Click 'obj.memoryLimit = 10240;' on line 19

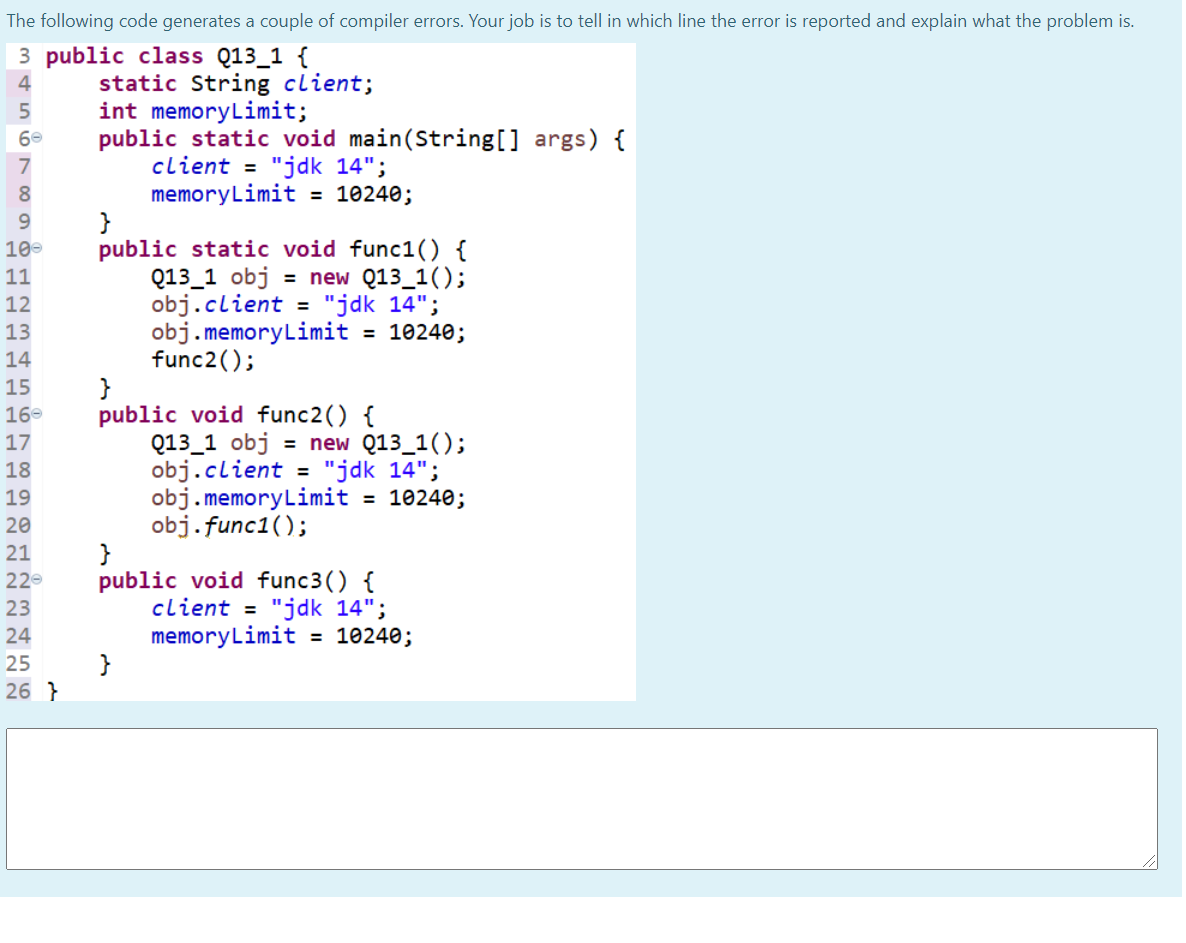point(309,498)
